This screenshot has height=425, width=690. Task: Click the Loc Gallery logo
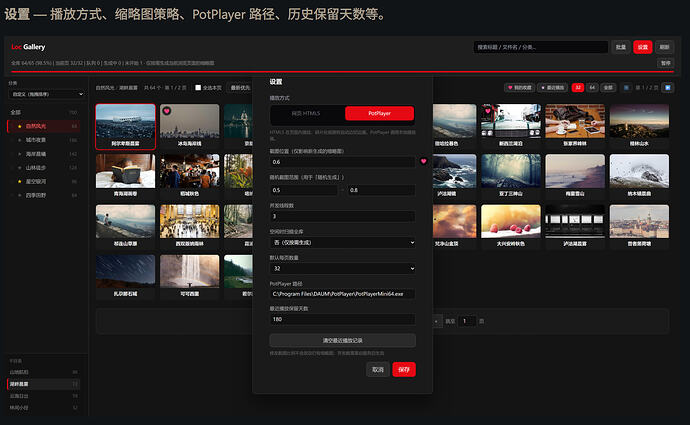(28, 47)
